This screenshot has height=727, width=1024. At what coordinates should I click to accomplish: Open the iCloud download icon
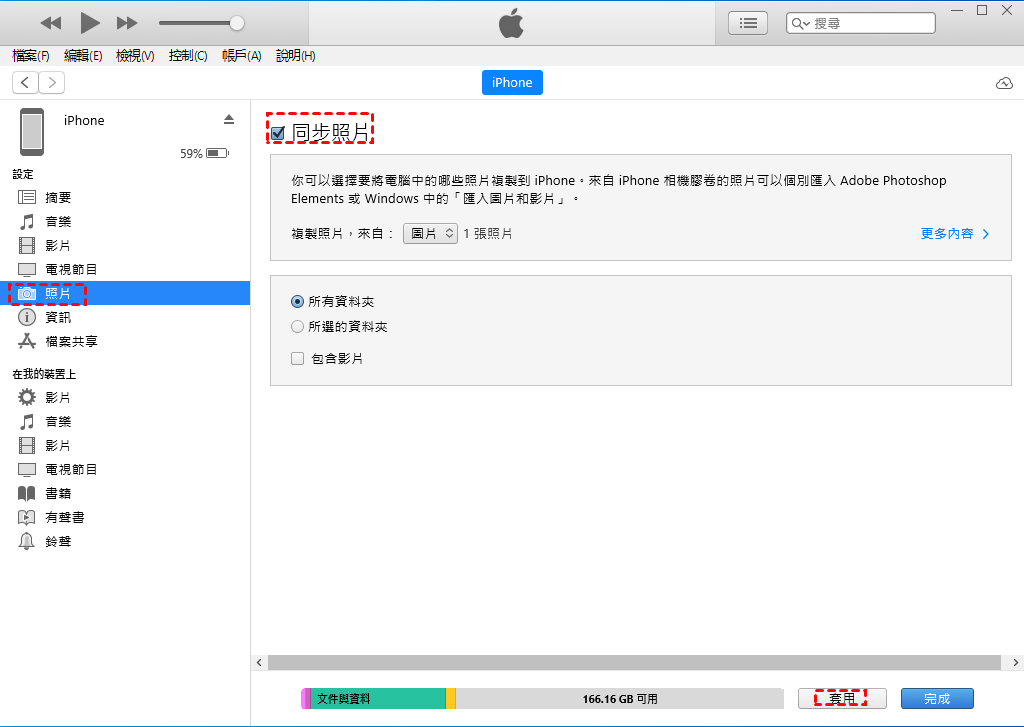click(1004, 83)
